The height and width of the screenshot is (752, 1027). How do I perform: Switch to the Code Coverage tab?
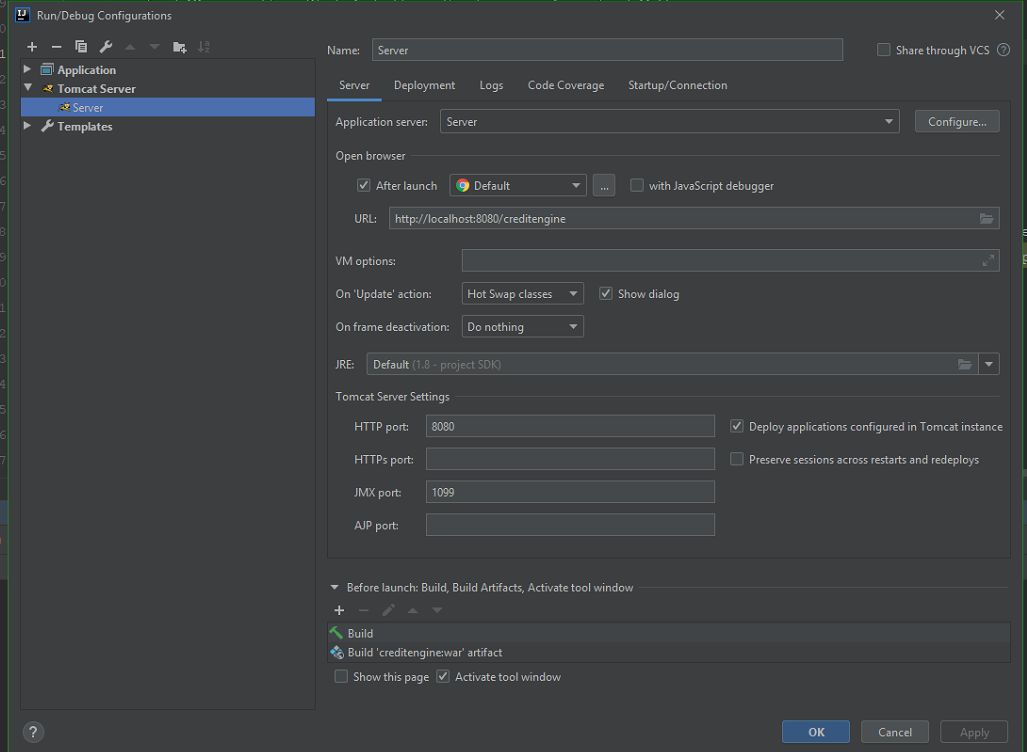(x=566, y=85)
